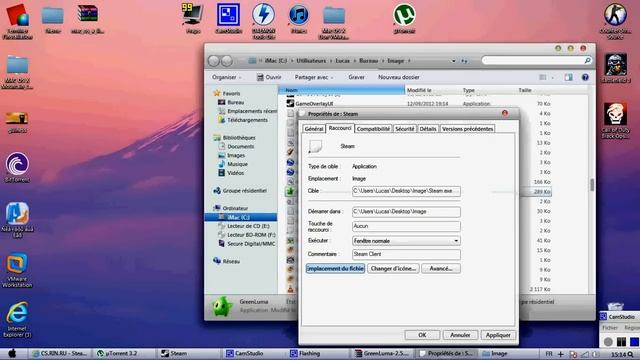Click the Appliquer button
Image resolution: width=640 pixels, height=360 pixels.
click(498, 335)
